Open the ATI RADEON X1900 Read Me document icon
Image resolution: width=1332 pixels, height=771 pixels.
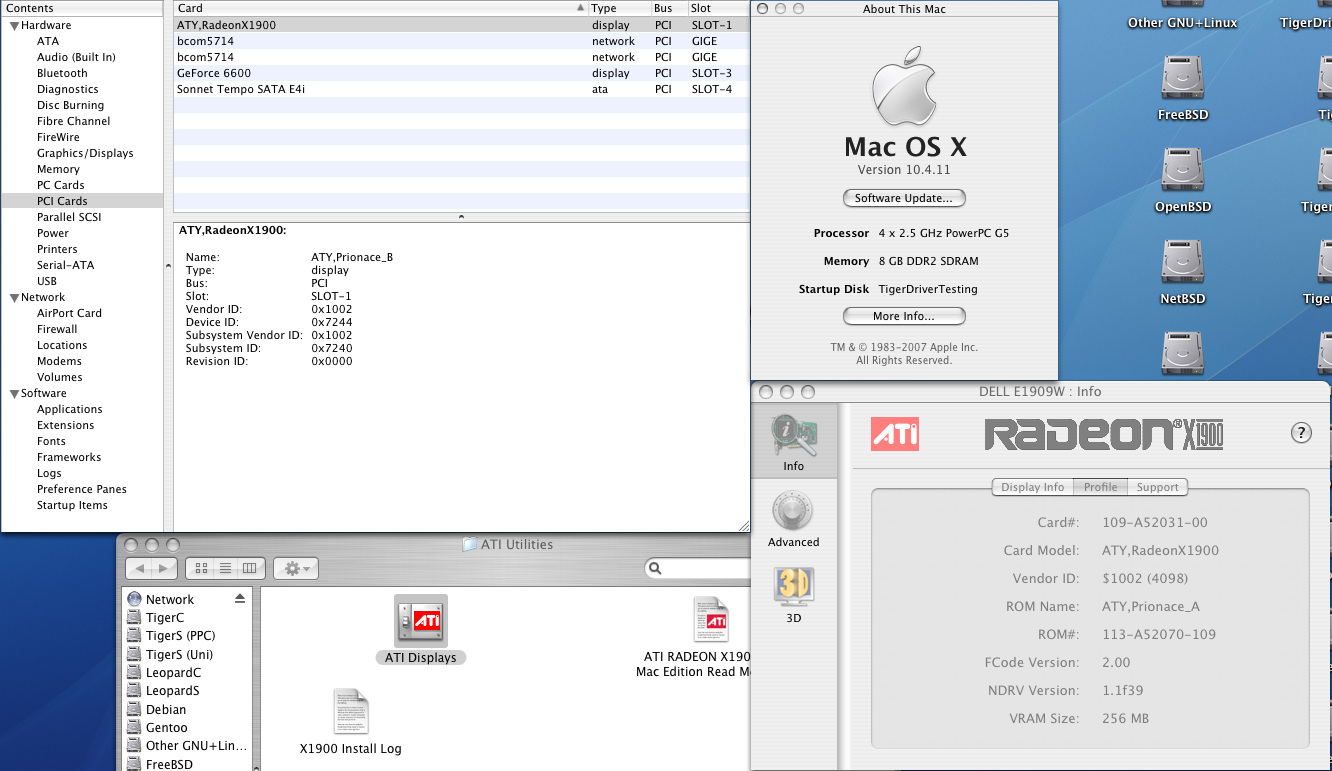tap(711, 620)
